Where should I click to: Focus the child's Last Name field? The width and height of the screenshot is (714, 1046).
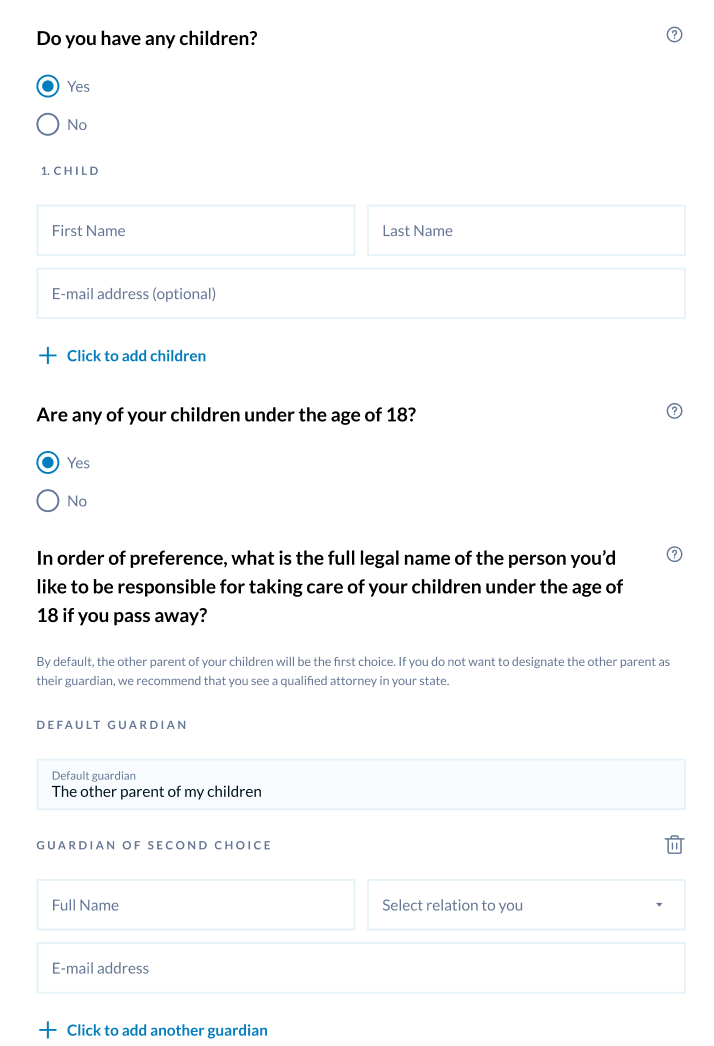pyautogui.click(x=526, y=231)
